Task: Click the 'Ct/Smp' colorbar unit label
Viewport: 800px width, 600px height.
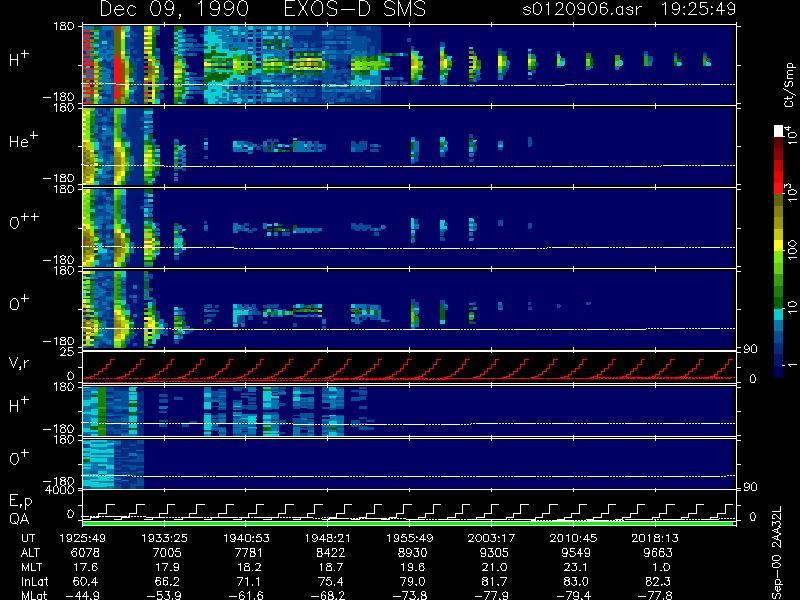Action: pyautogui.click(x=789, y=85)
